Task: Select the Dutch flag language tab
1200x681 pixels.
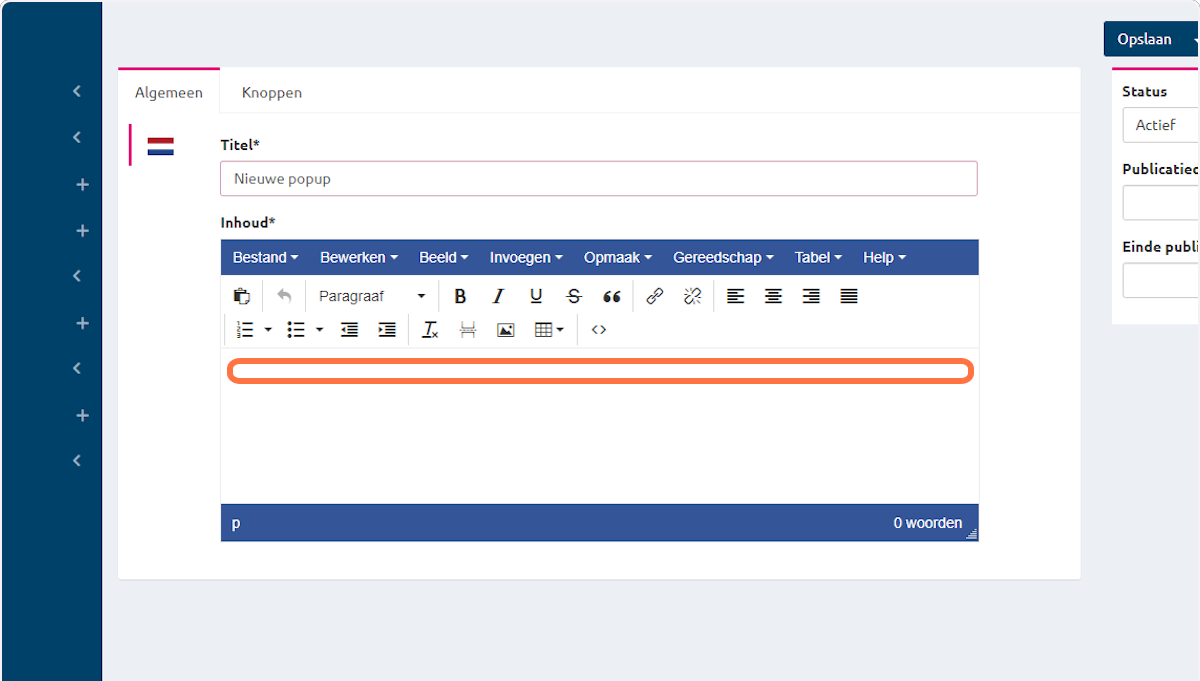Action: 160,146
